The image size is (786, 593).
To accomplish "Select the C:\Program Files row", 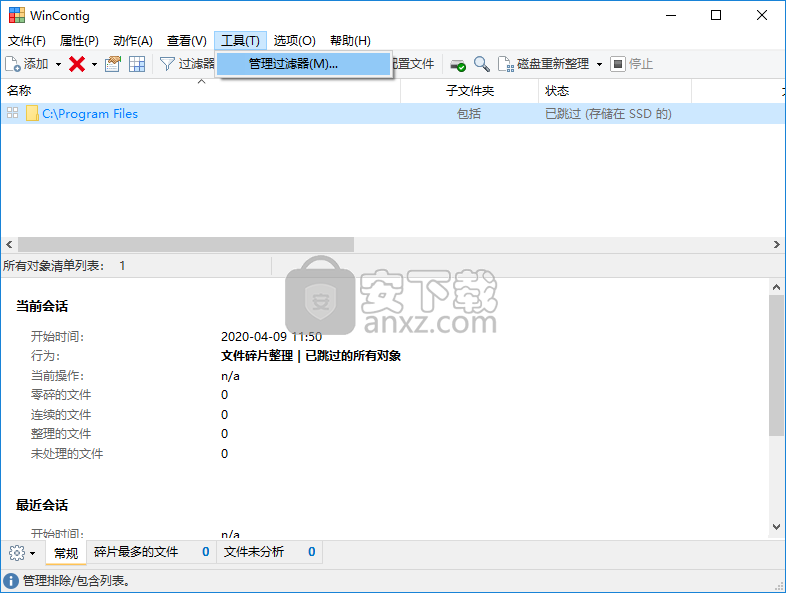I will [393, 114].
